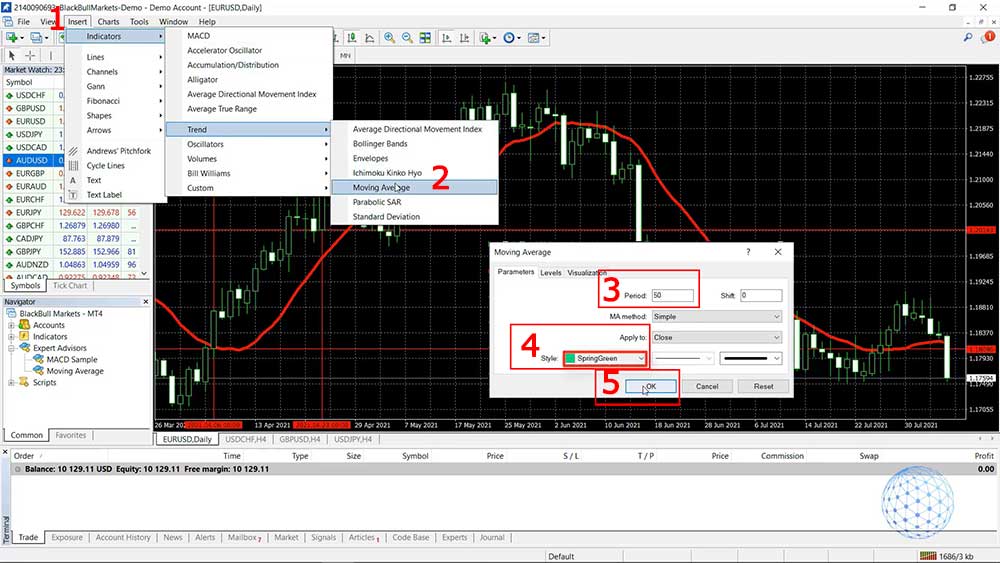The image size is (1000, 563).
Task: Open the Profiles toolbar icon
Action: point(36,38)
